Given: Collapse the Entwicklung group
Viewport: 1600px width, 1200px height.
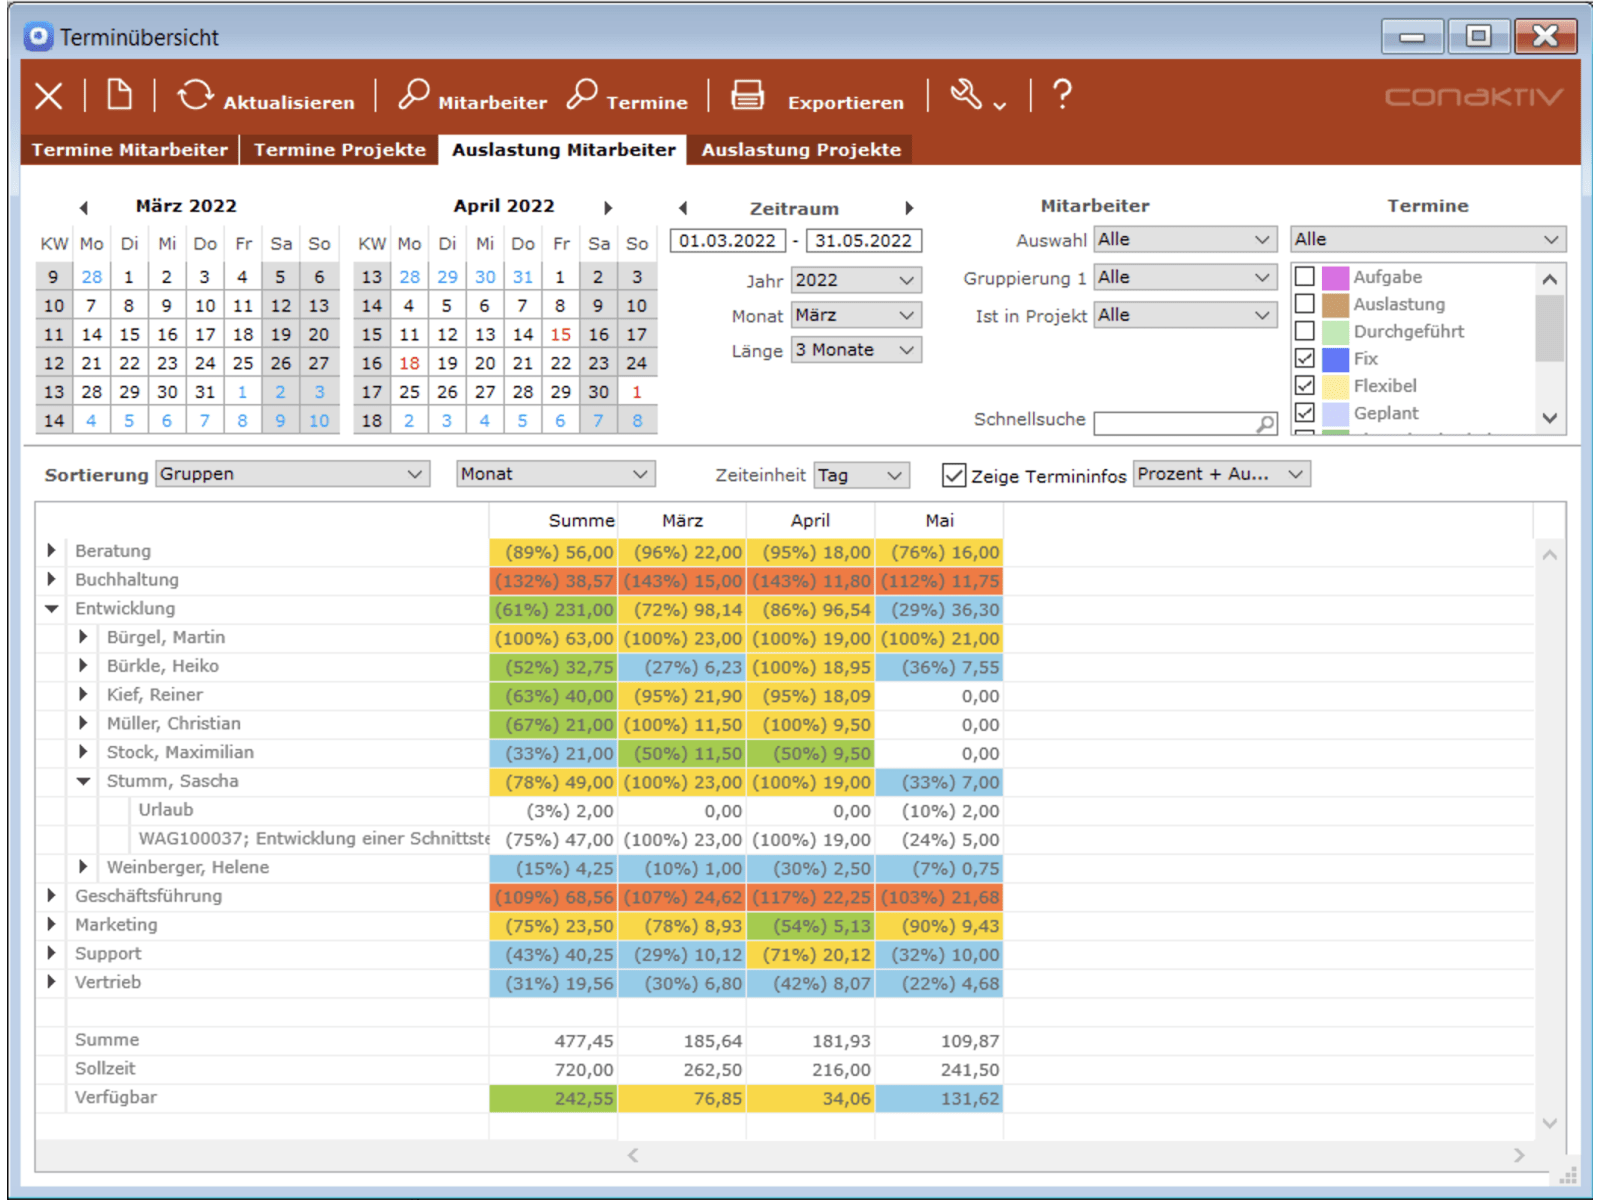Looking at the screenshot, I should click(x=51, y=608).
